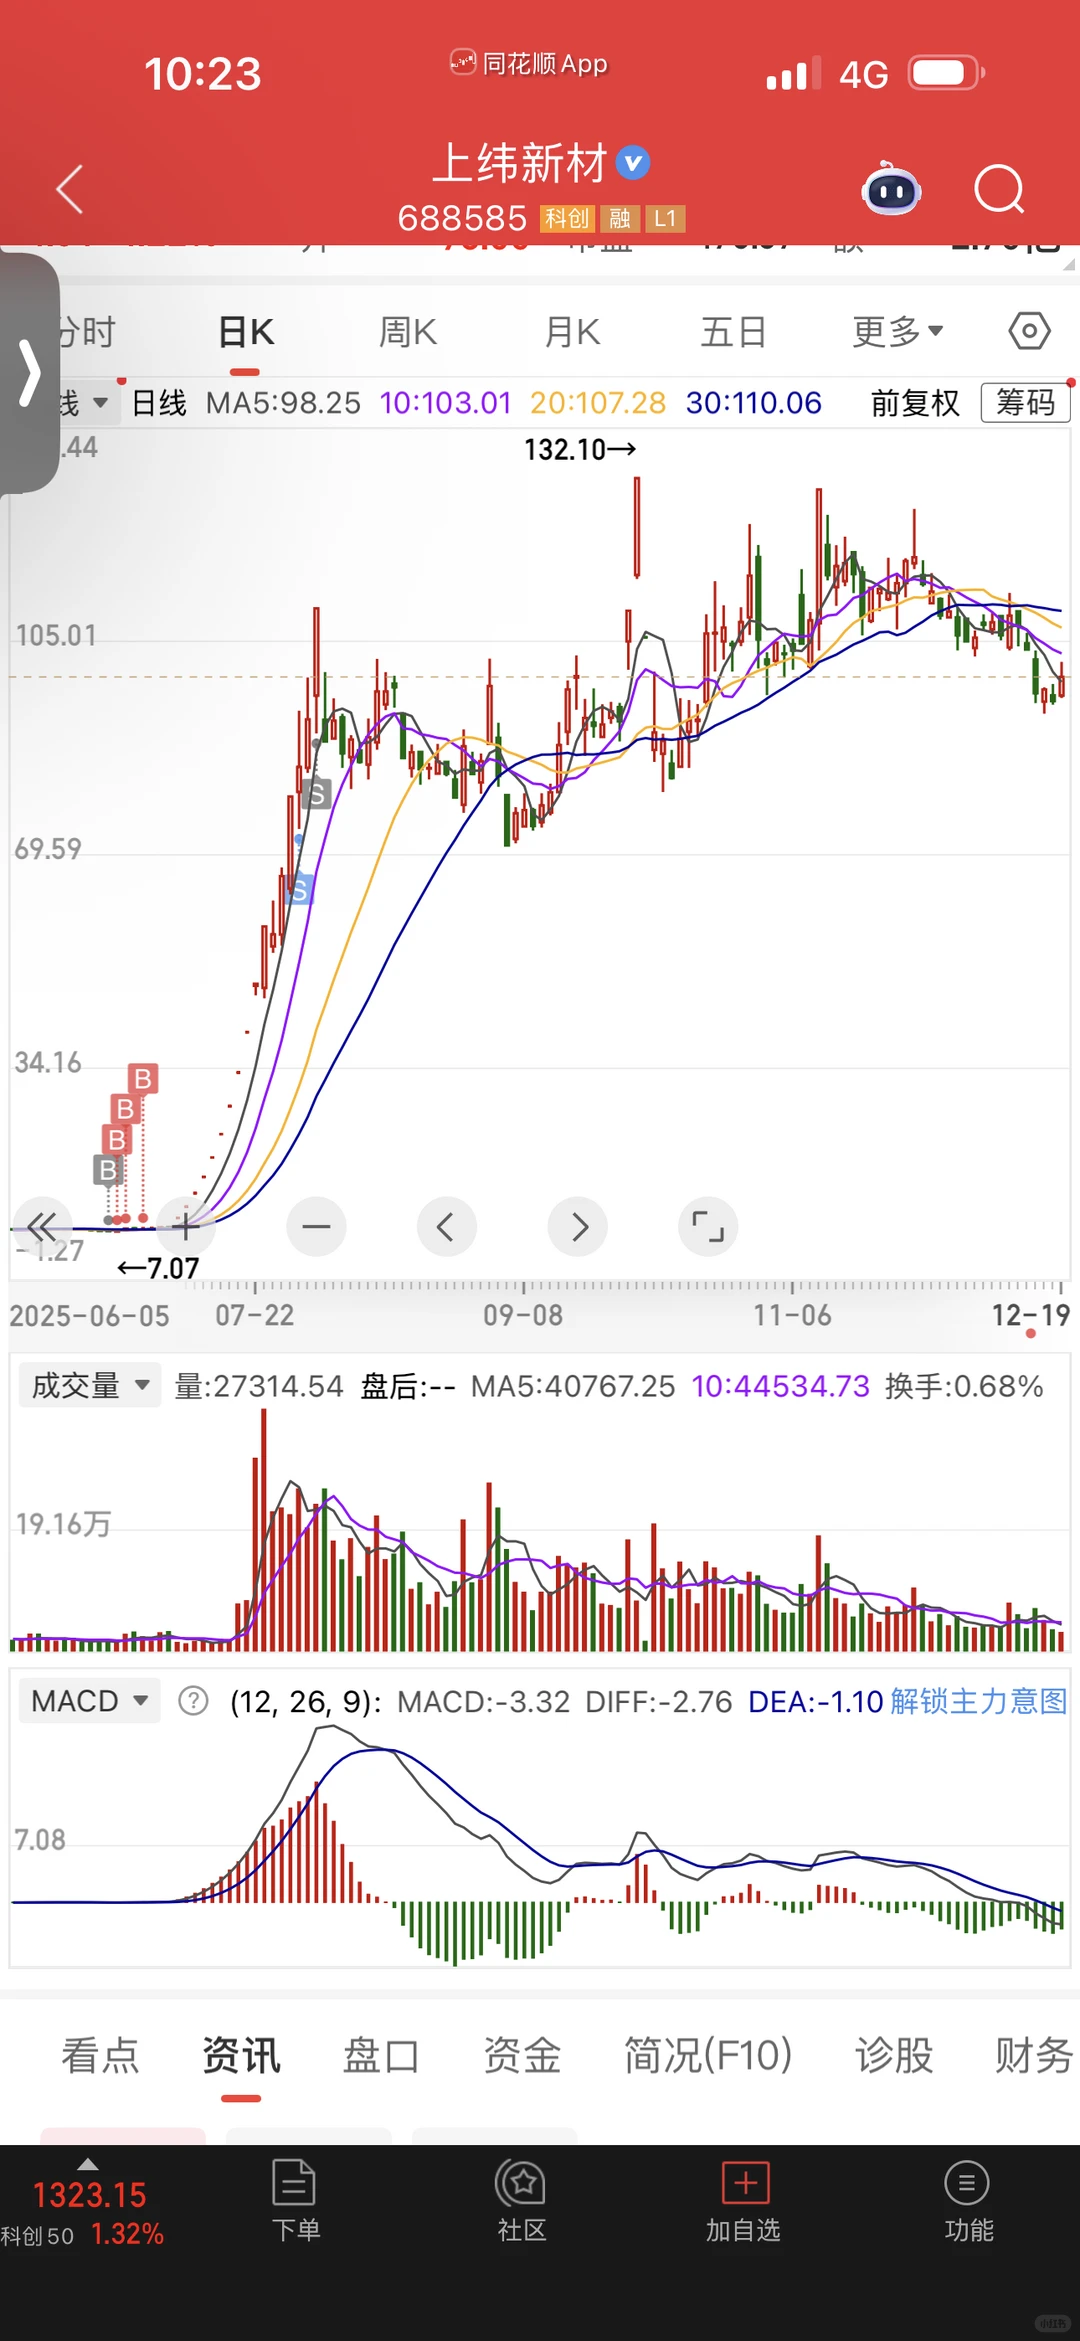The width and height of the screenshot is (1080, 2341).
Task: Open 资金 section tab
Action: [x=522, y=2056]
